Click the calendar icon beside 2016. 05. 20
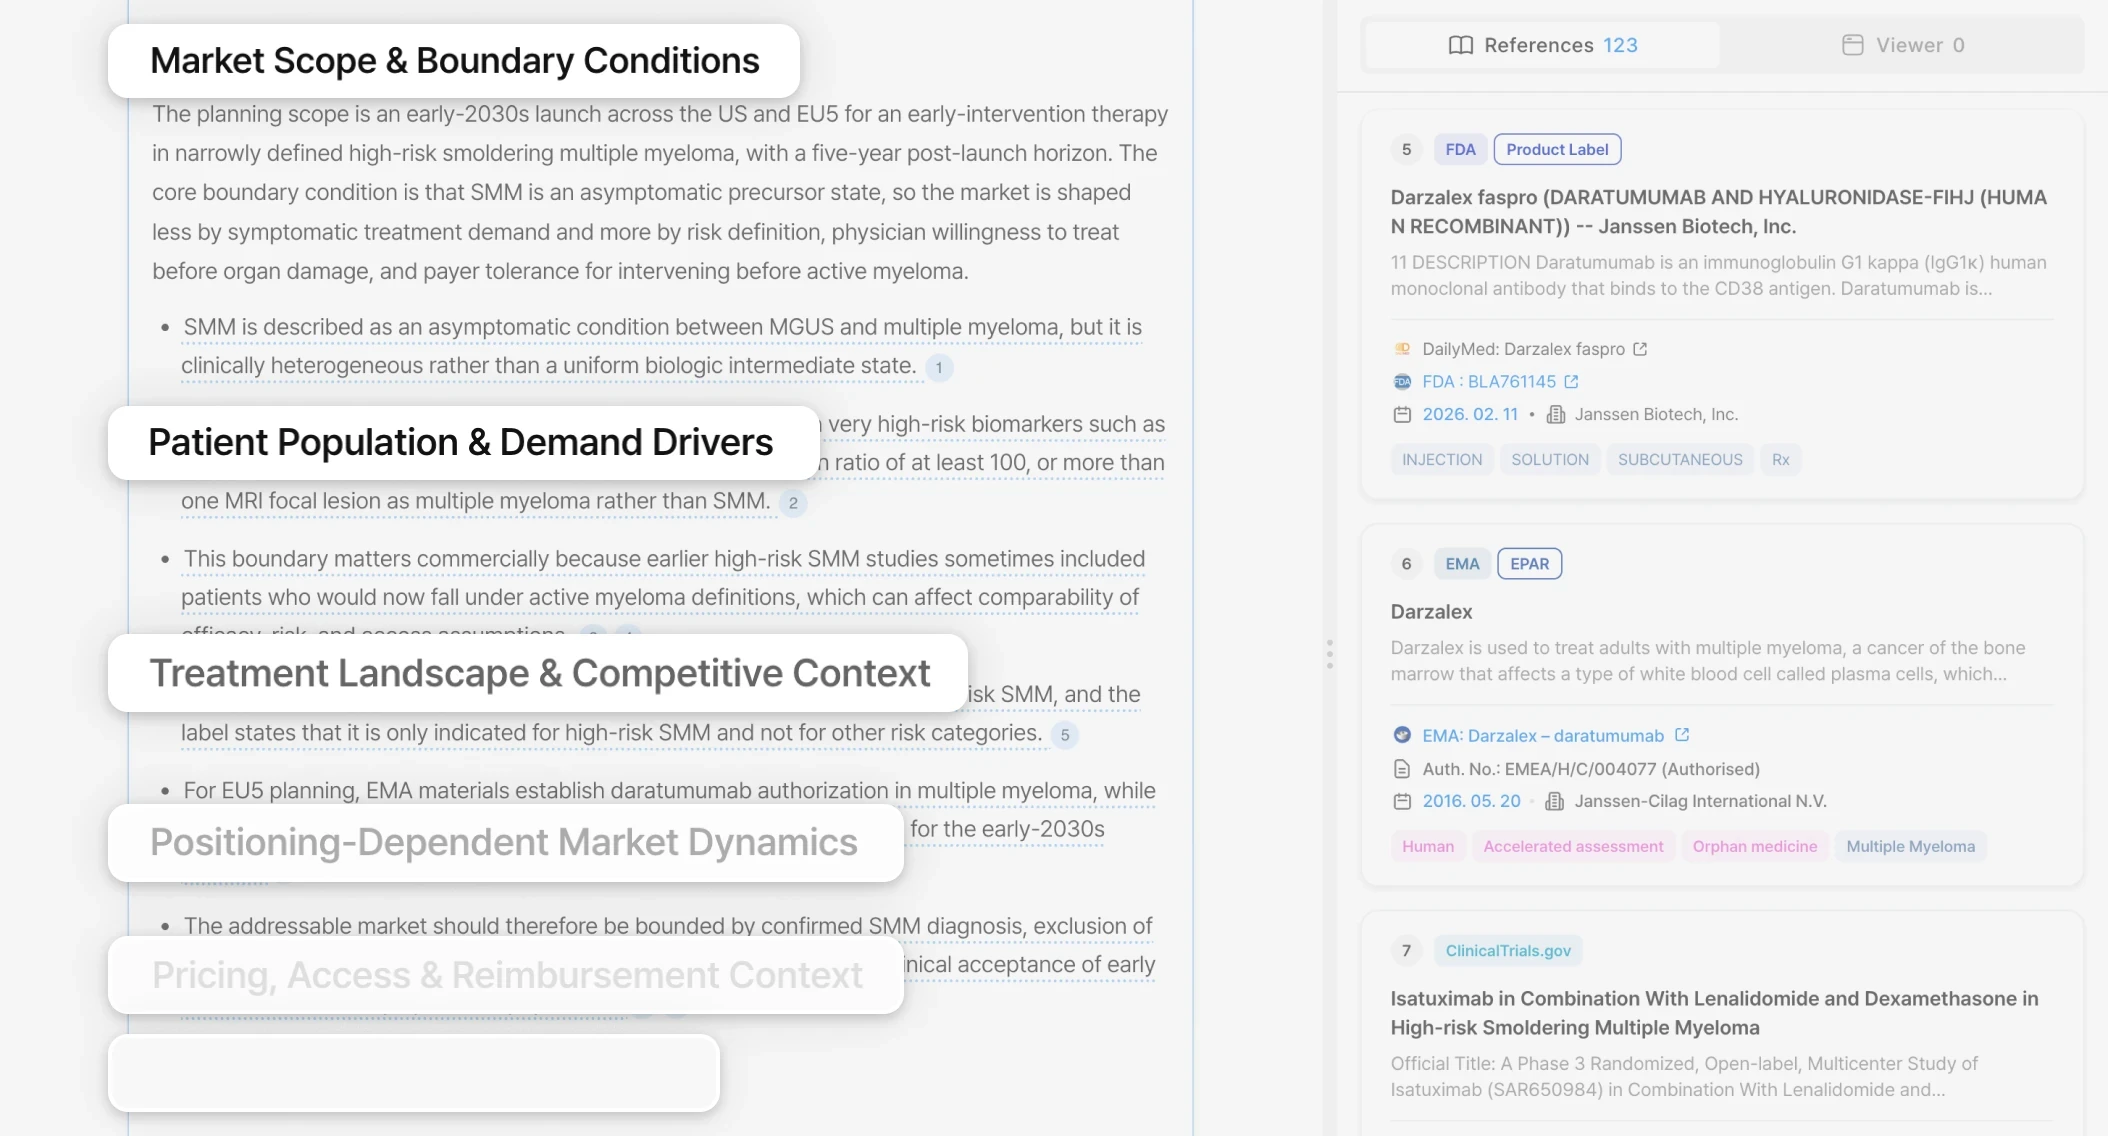Screen dimensions: 2108x1136 click(x=1402, y=801)
